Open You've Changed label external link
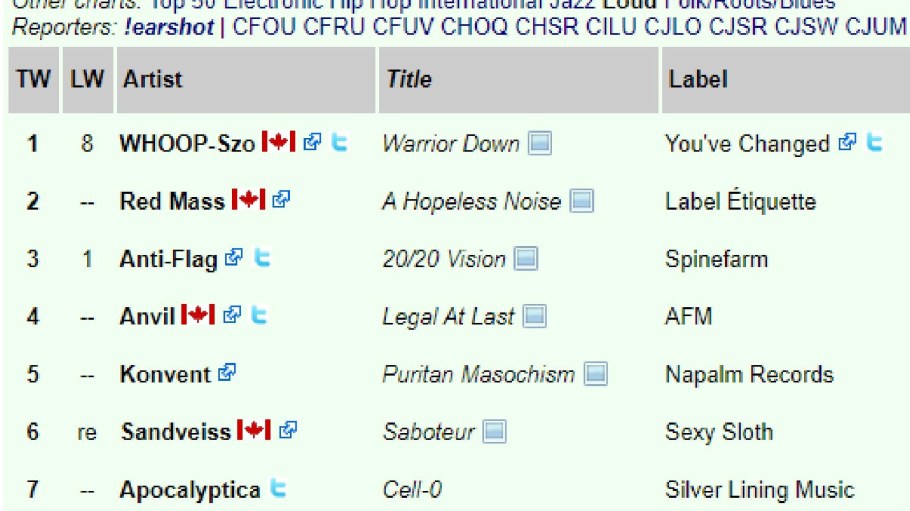Image resolution: width=910 pixels, height=511 pixels. (x=847, y=143)
